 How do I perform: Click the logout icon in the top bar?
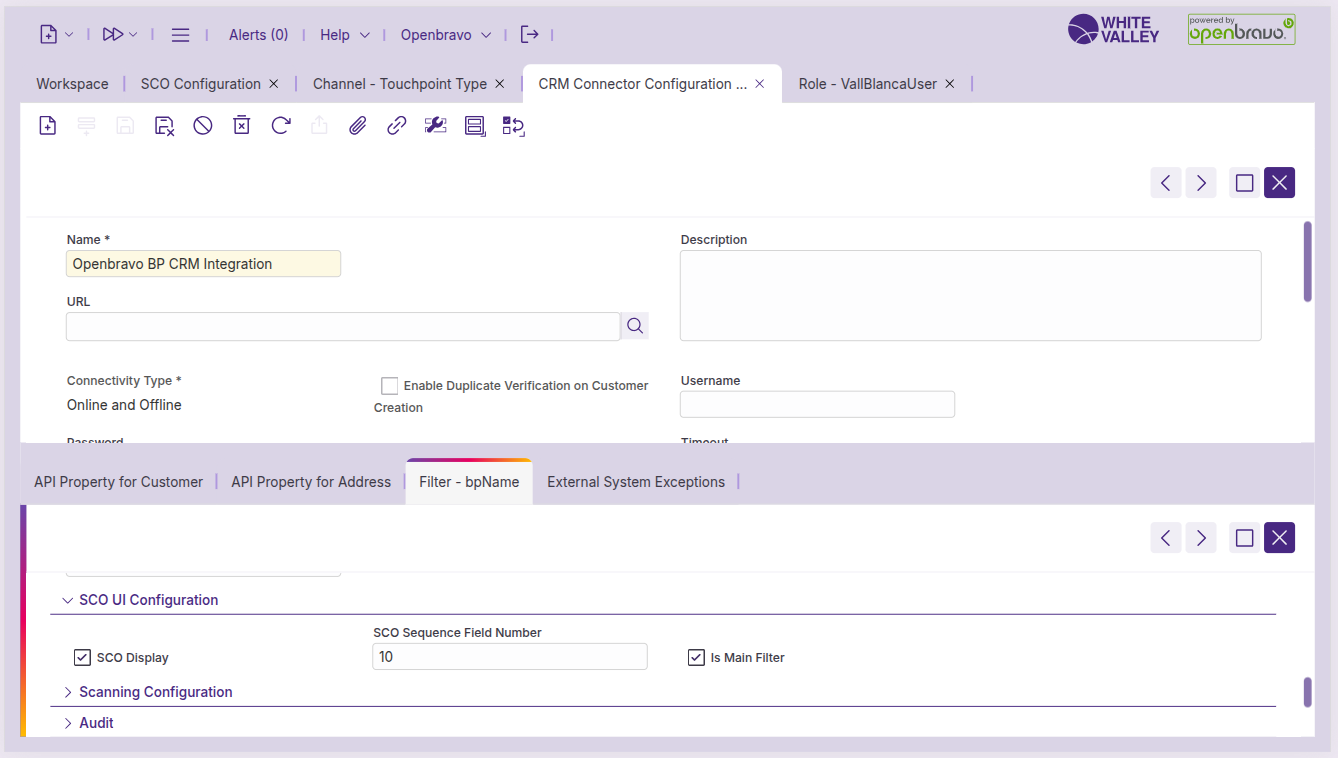click(530, 34)
